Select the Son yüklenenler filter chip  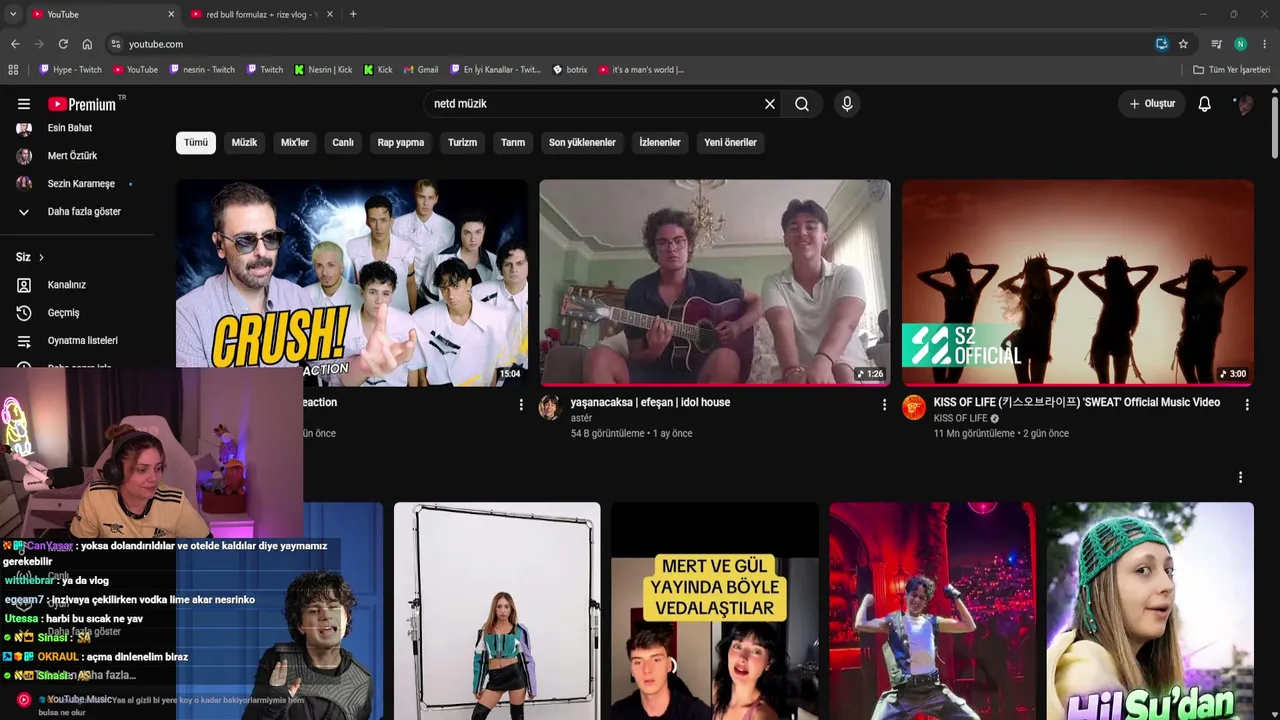[x=582, y=143]
